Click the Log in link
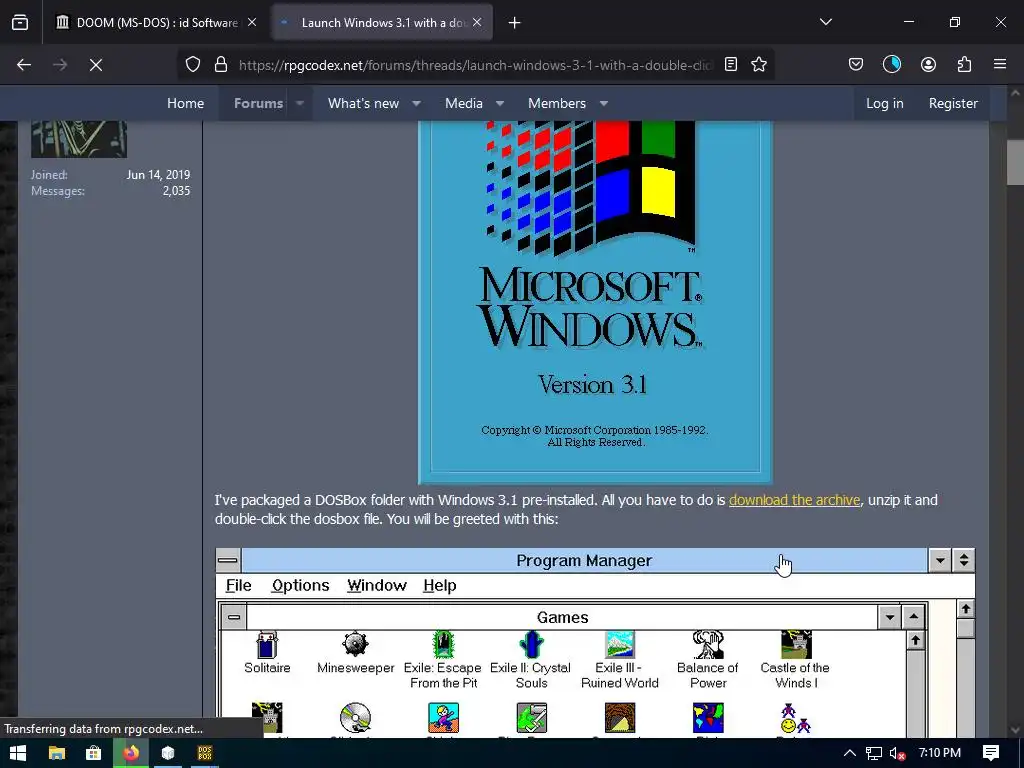Screen dimensions: 1024x768 884,103
